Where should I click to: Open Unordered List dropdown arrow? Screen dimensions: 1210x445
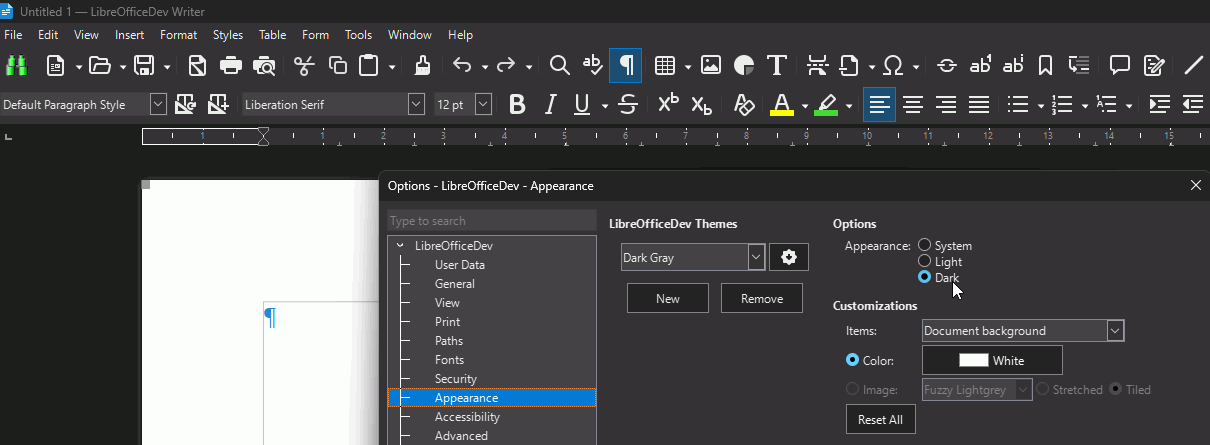tap(1041, 105)
